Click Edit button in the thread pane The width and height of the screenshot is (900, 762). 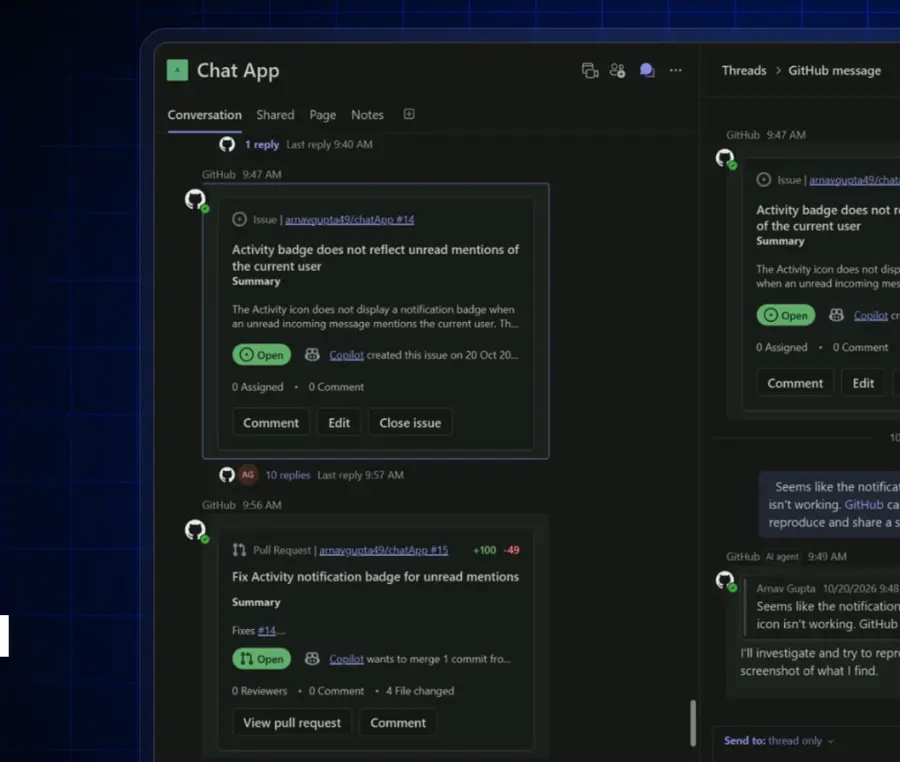(x=863, y=383)
